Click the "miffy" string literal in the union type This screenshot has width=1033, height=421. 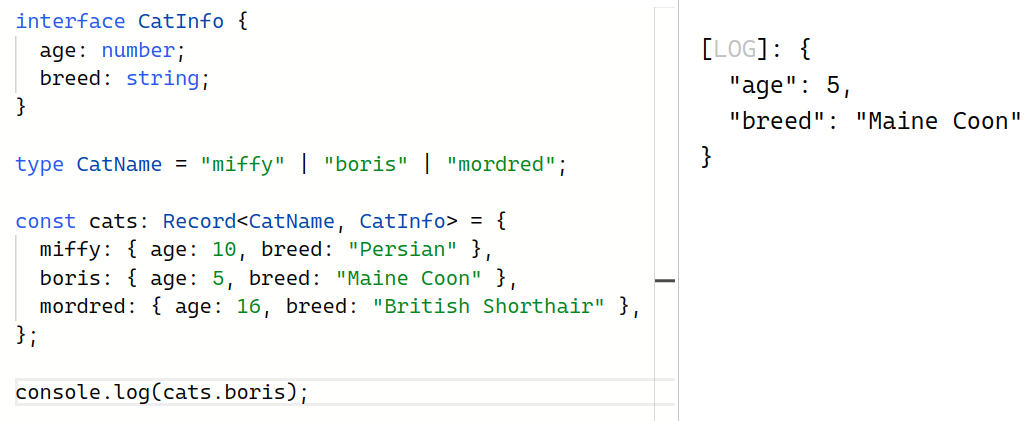[242, 164]
